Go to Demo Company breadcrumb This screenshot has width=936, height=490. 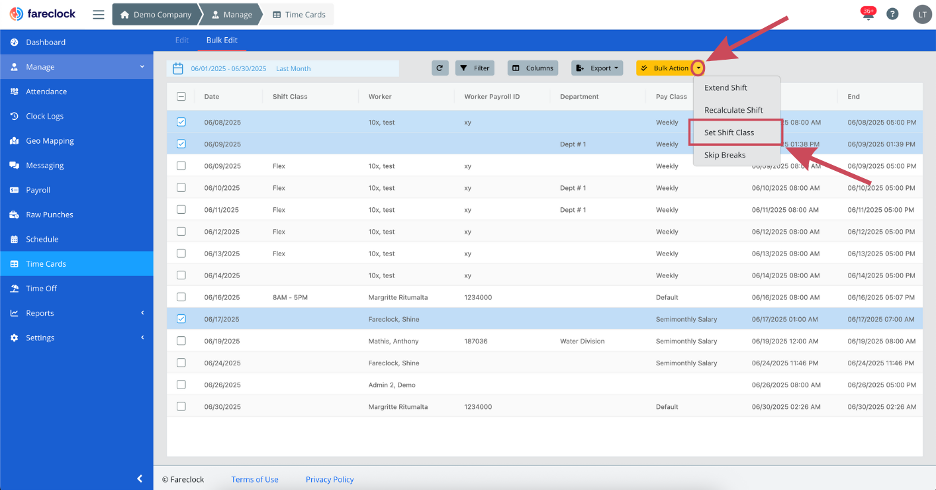[x=156, y=15]
